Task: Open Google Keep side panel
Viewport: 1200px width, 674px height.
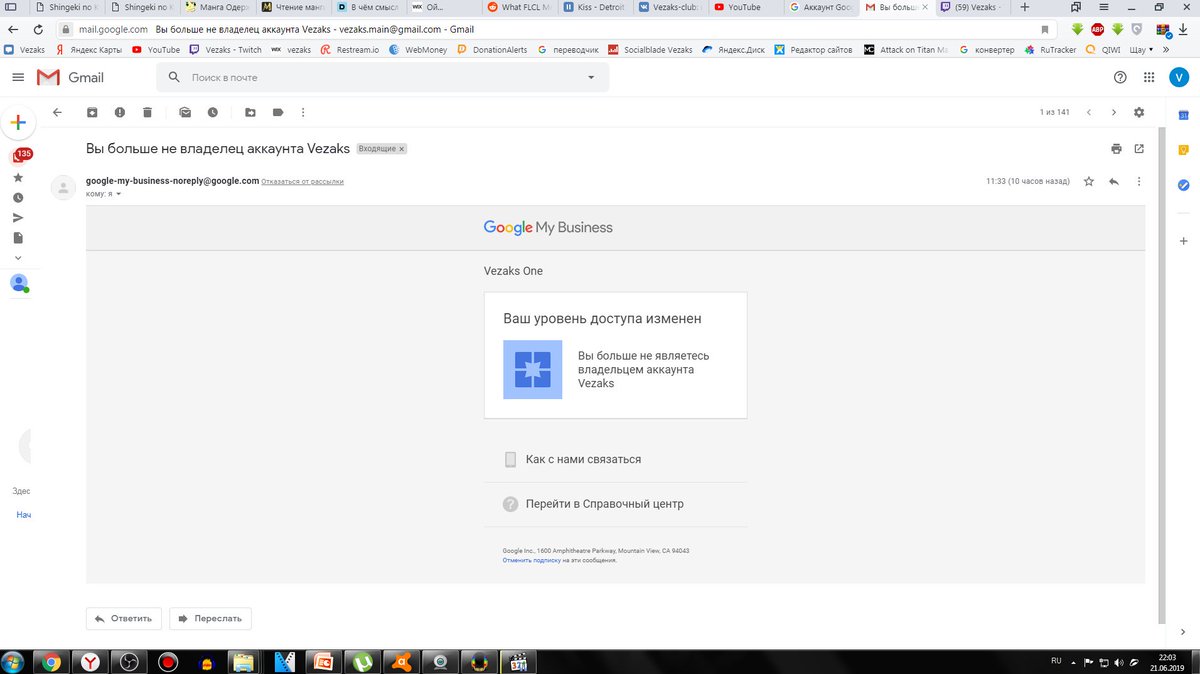Action: (x=1183, y=150)
